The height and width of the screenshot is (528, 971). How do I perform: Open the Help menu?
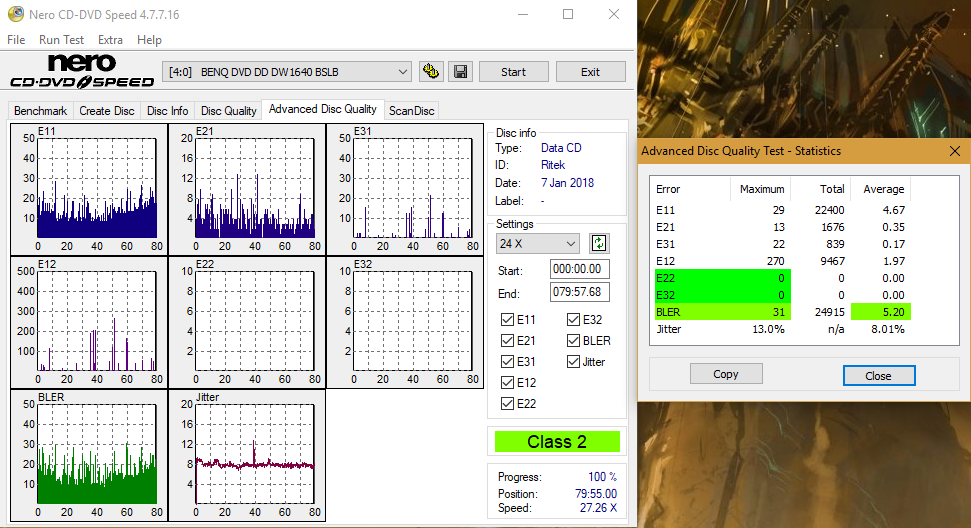[x=149, y=40]
